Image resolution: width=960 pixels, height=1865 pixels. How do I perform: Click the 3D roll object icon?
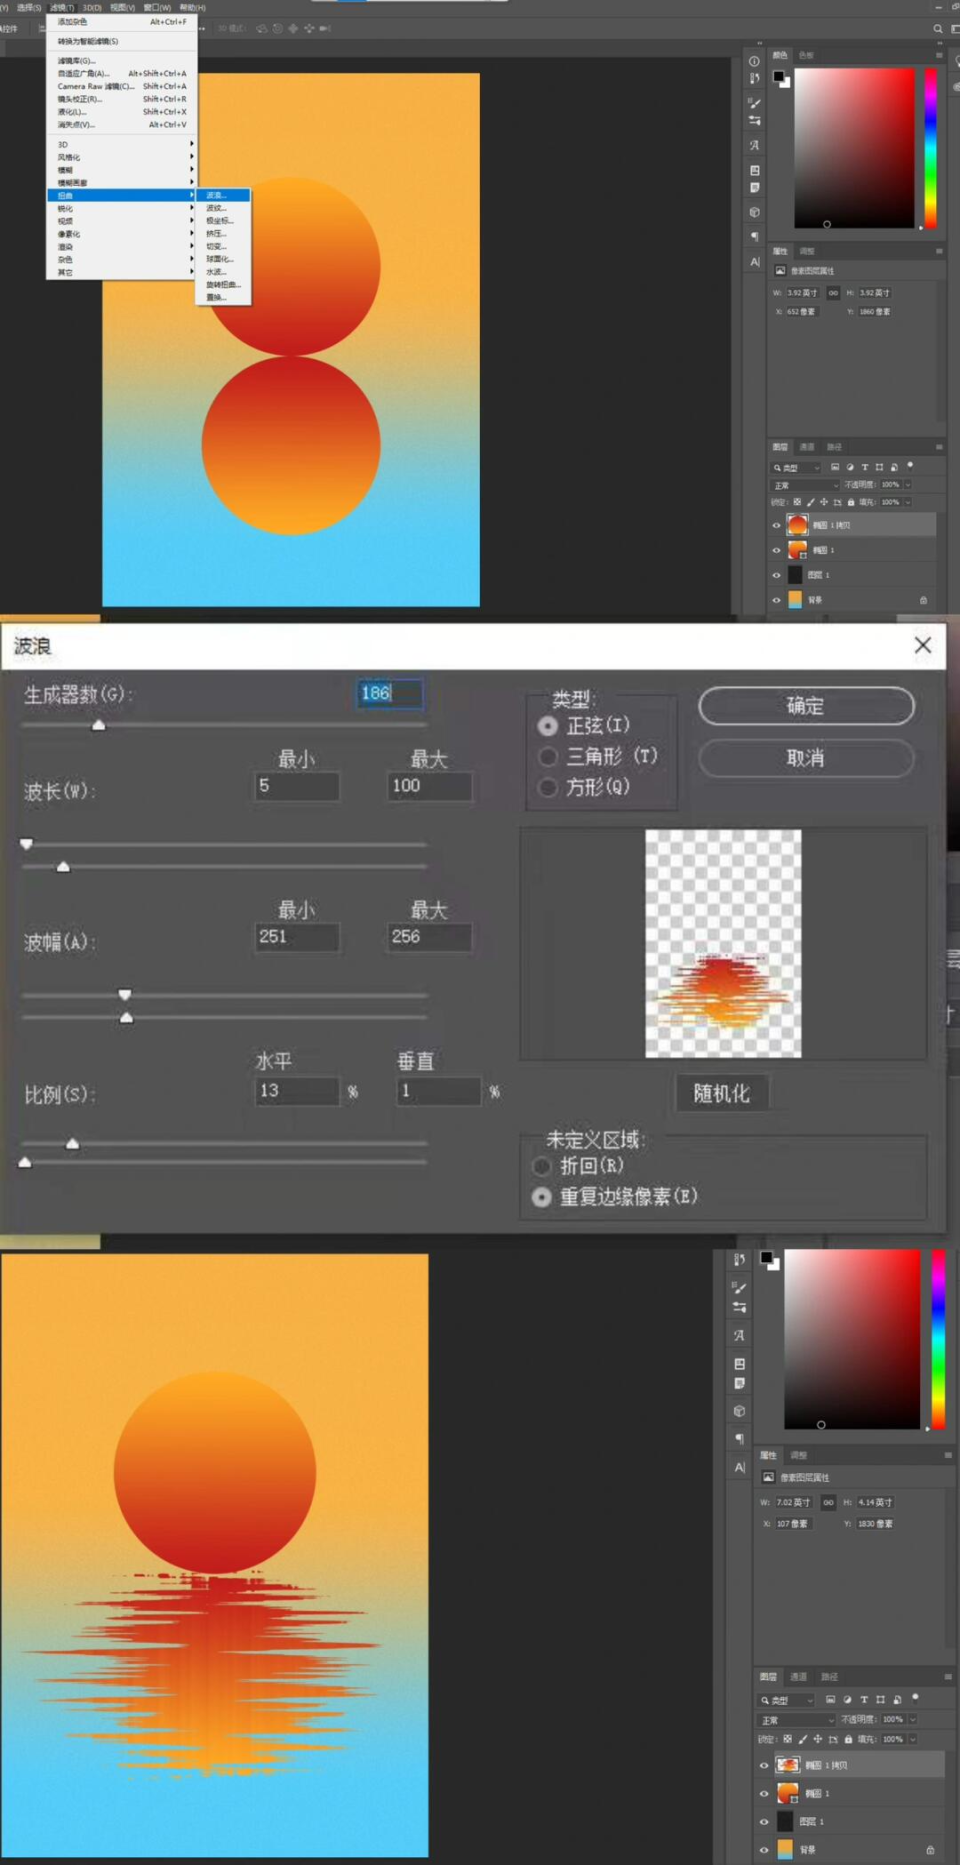pyautogui.click(x=277, y=29)
